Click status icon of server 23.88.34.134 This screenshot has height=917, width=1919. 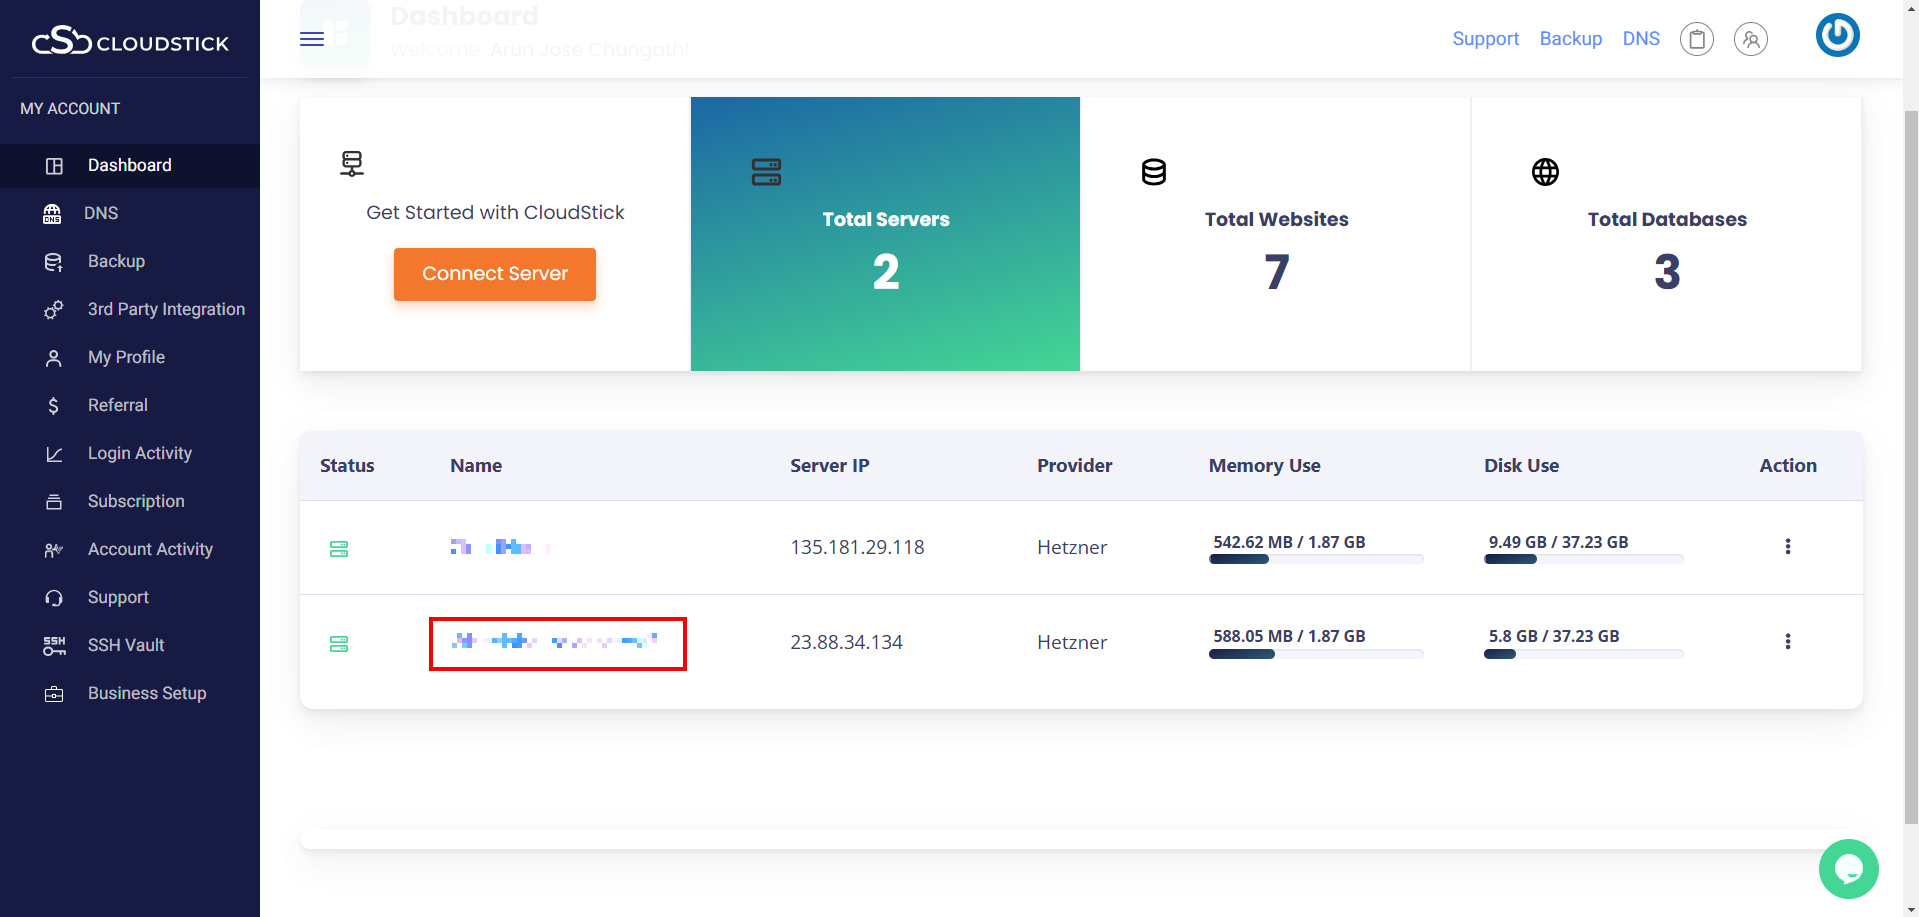[x=339, y=644]
